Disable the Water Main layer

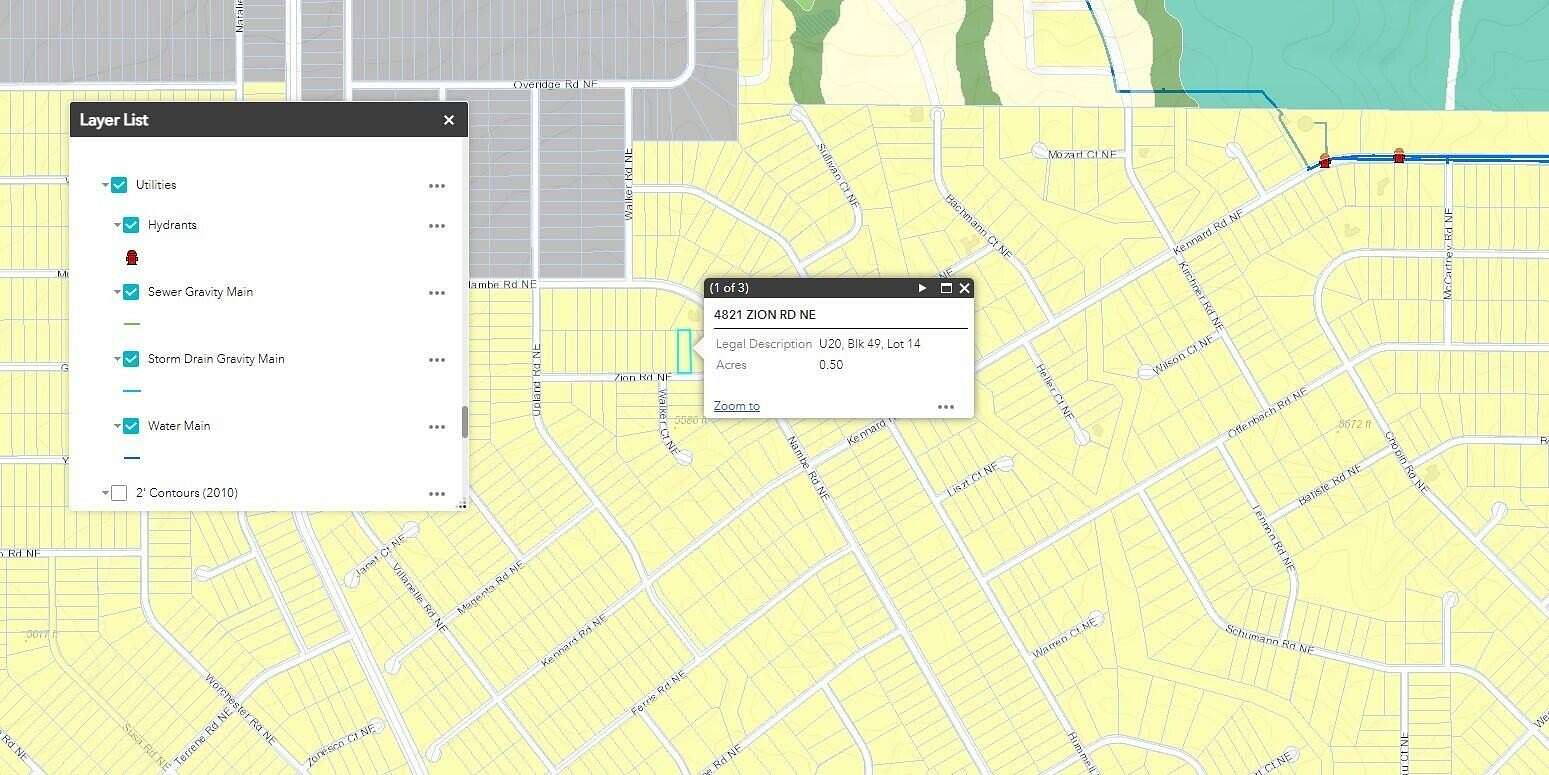[131, 426]
